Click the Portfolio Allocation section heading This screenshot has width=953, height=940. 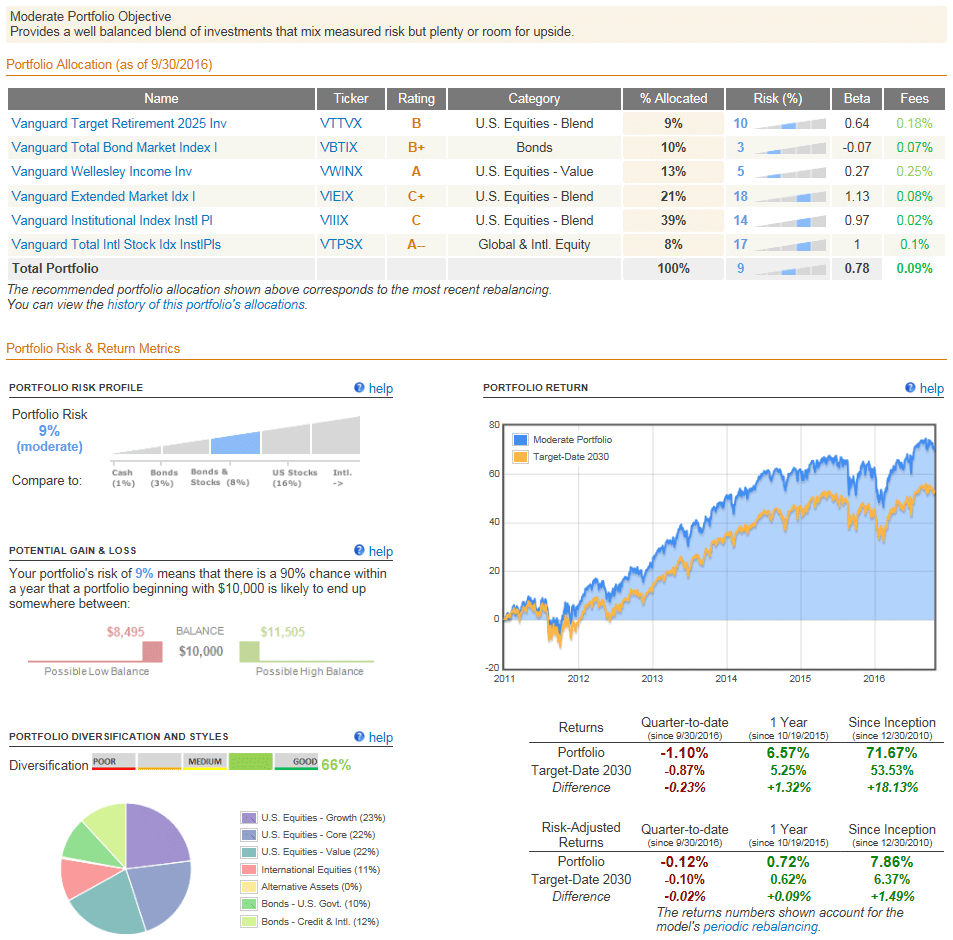109,64
